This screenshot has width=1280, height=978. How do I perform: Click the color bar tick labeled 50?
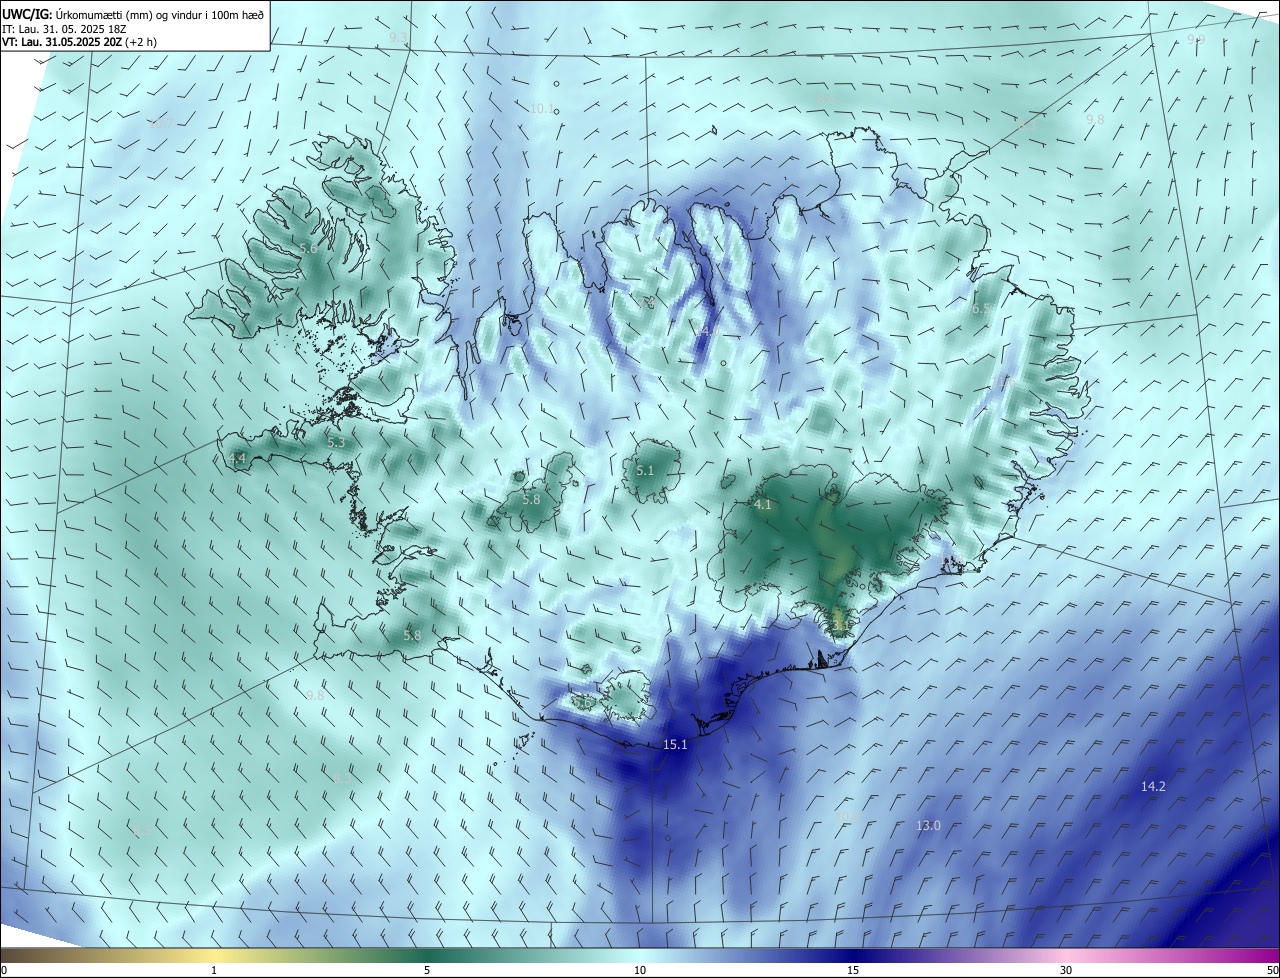point(1272,970)
